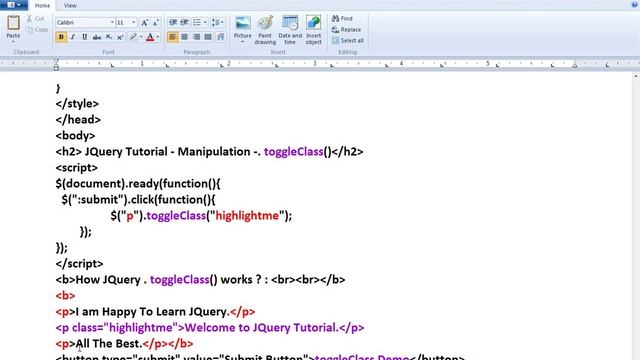Click the Paste clipboard icon

point(13,23)
